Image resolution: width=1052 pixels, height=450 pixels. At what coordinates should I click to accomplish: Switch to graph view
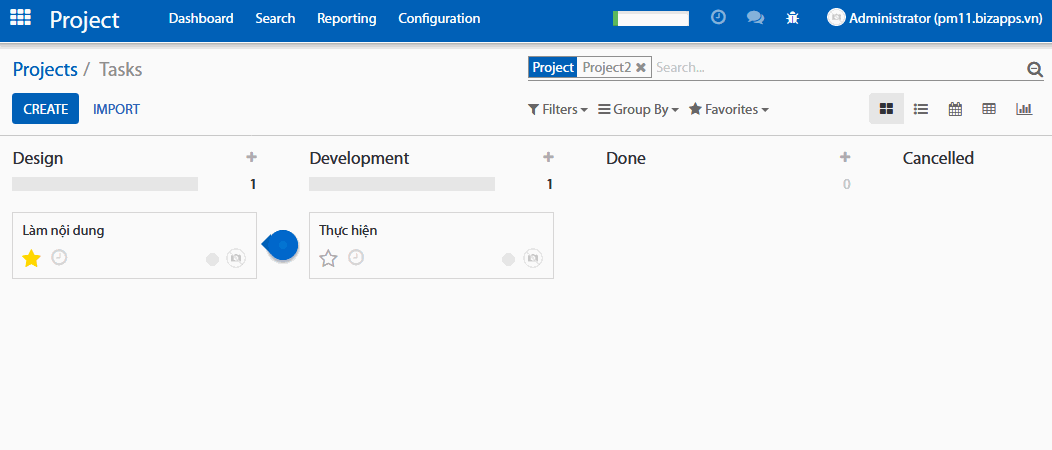tap(1023, 109)
